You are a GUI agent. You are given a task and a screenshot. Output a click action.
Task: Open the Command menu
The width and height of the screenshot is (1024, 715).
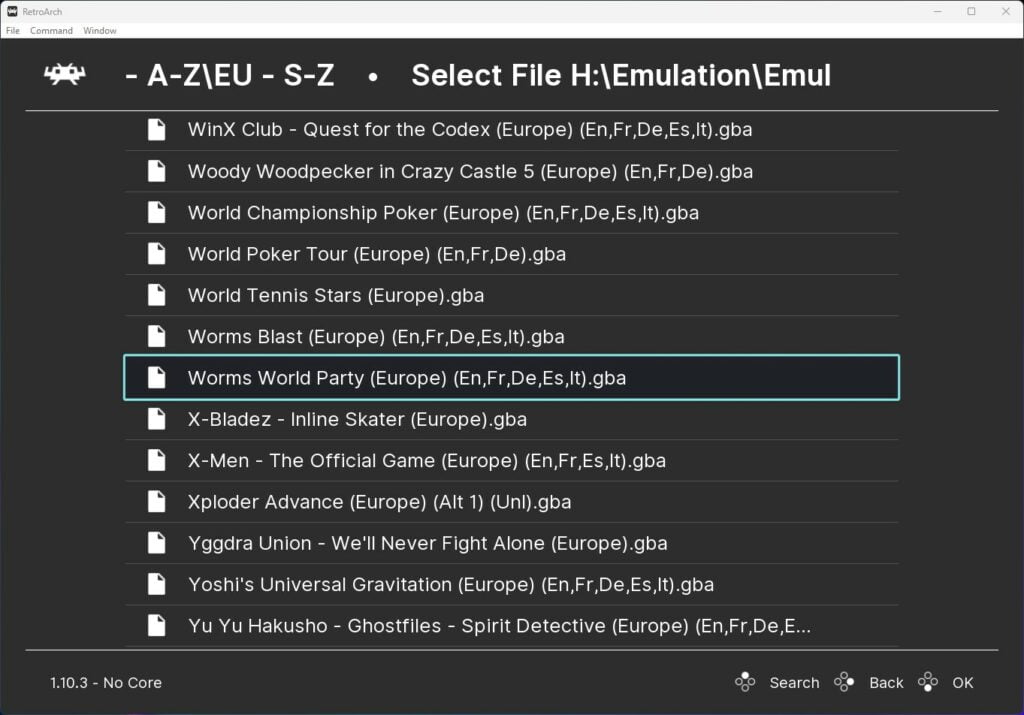pyautogui.click(x=51, y=31)
